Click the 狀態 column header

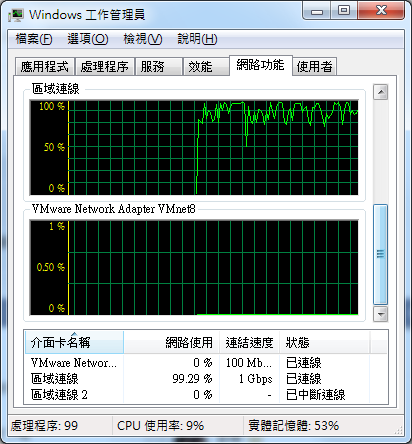(x=324, y=342)
